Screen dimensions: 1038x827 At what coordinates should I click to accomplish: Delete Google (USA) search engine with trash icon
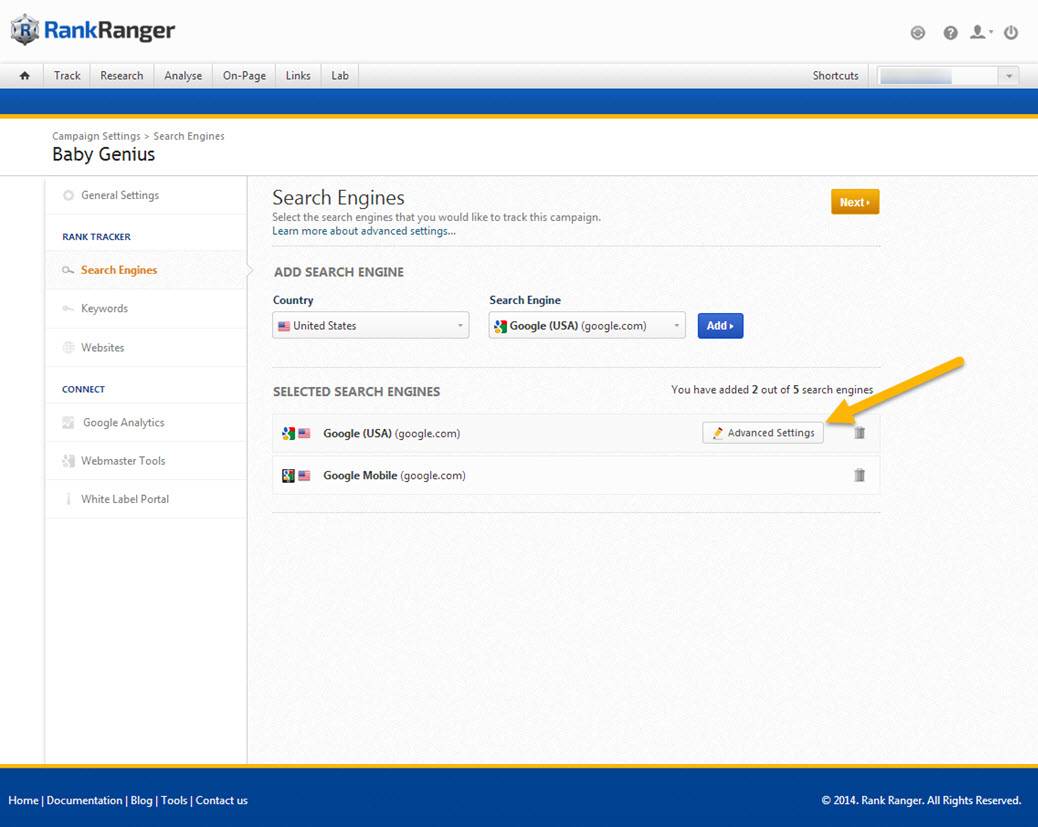(859, 433)
